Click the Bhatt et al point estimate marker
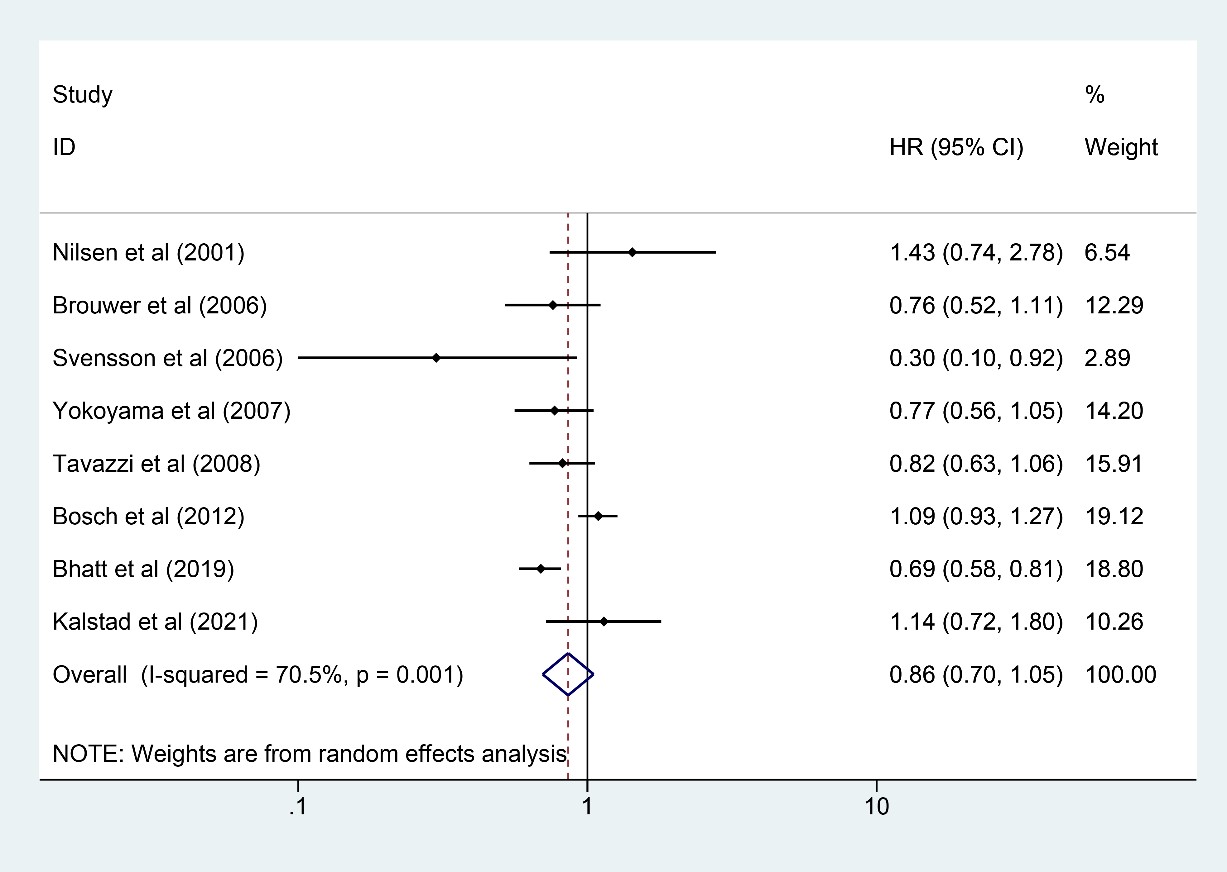The height and width of the screenshot is (872, 1227). [541, 569]
